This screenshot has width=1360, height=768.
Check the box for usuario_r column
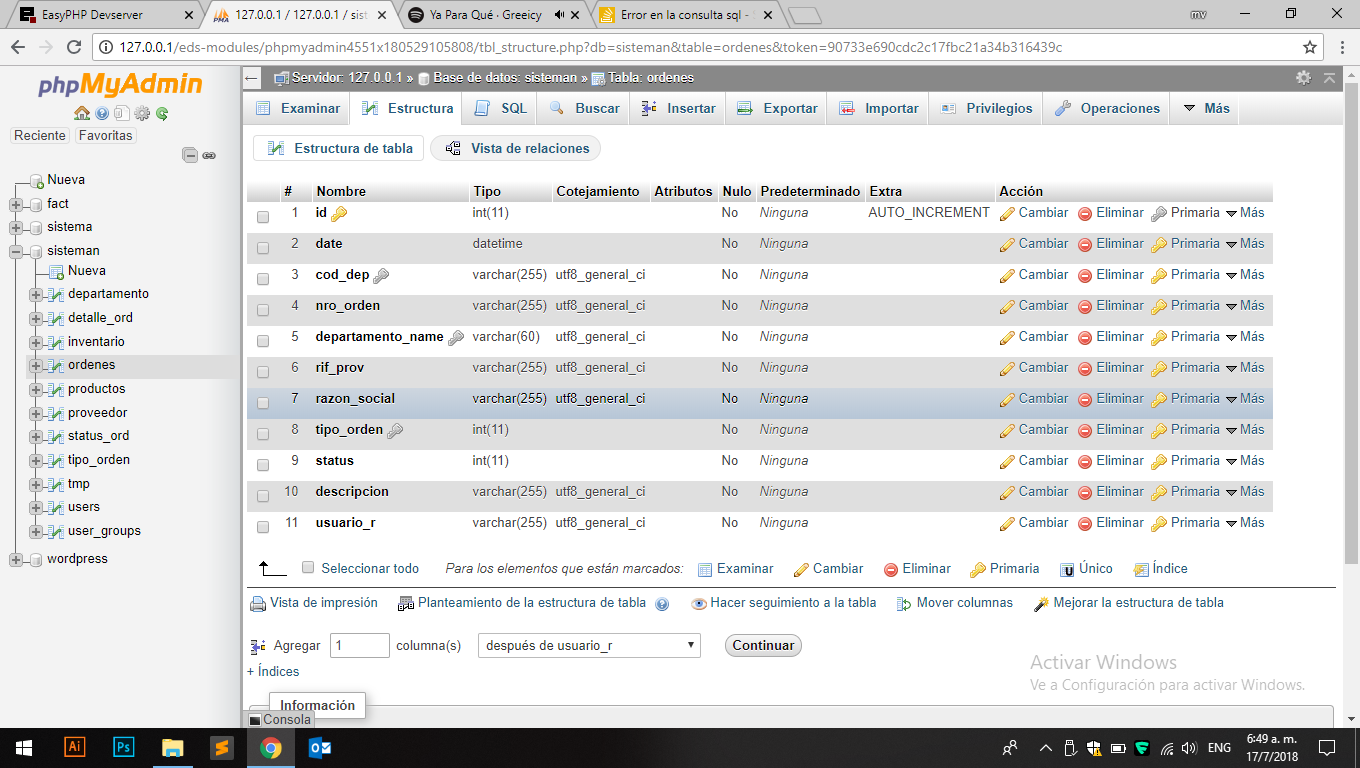263,526
